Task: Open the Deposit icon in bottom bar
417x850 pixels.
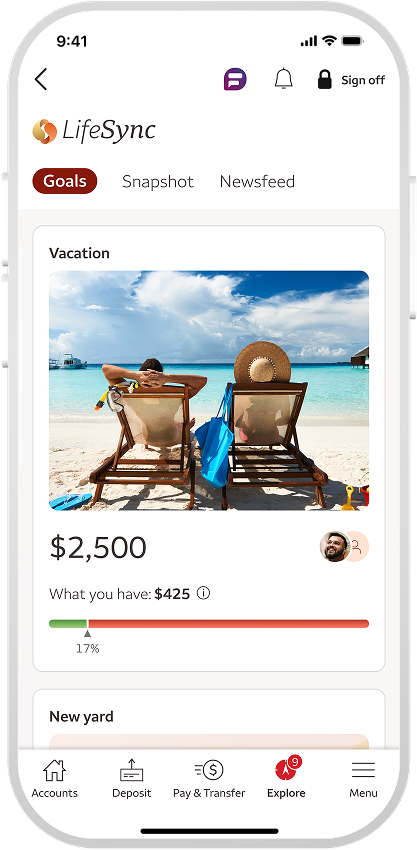Action: point(131,770)
